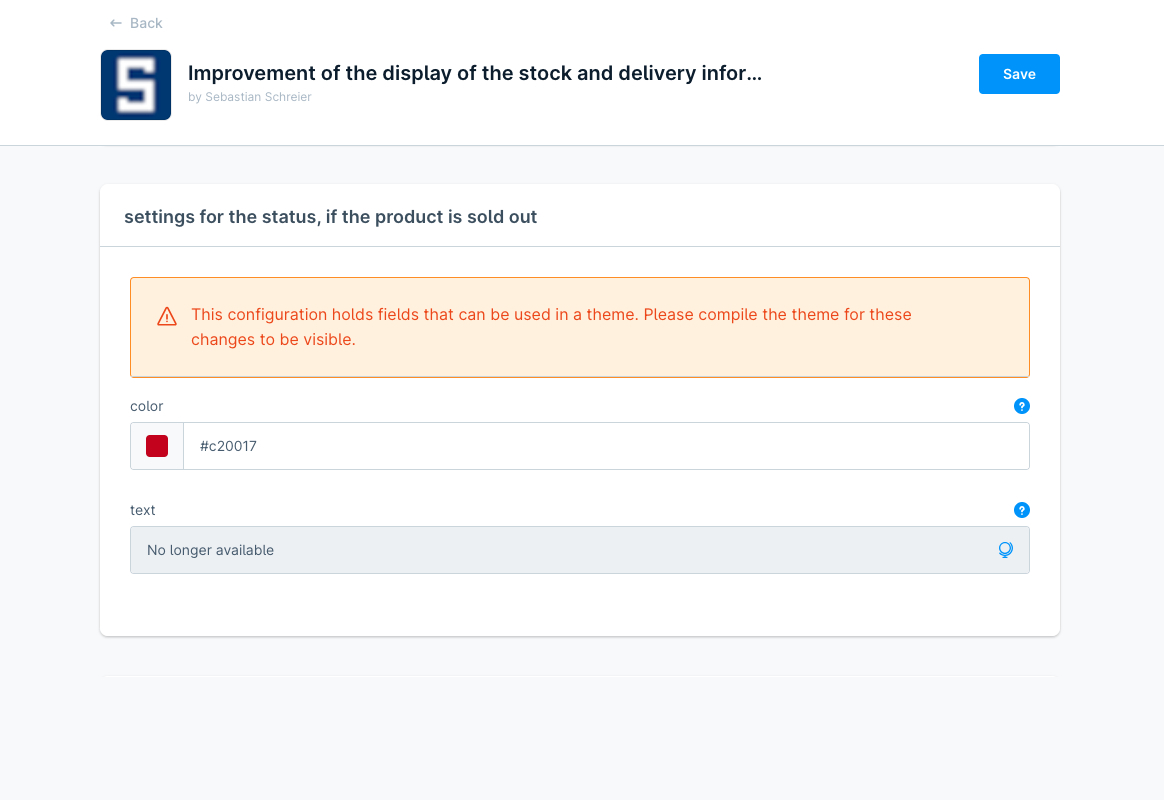Click the inheritance icon inside text field
This screenshot has width=1164, height=800.
[1005, 550]
